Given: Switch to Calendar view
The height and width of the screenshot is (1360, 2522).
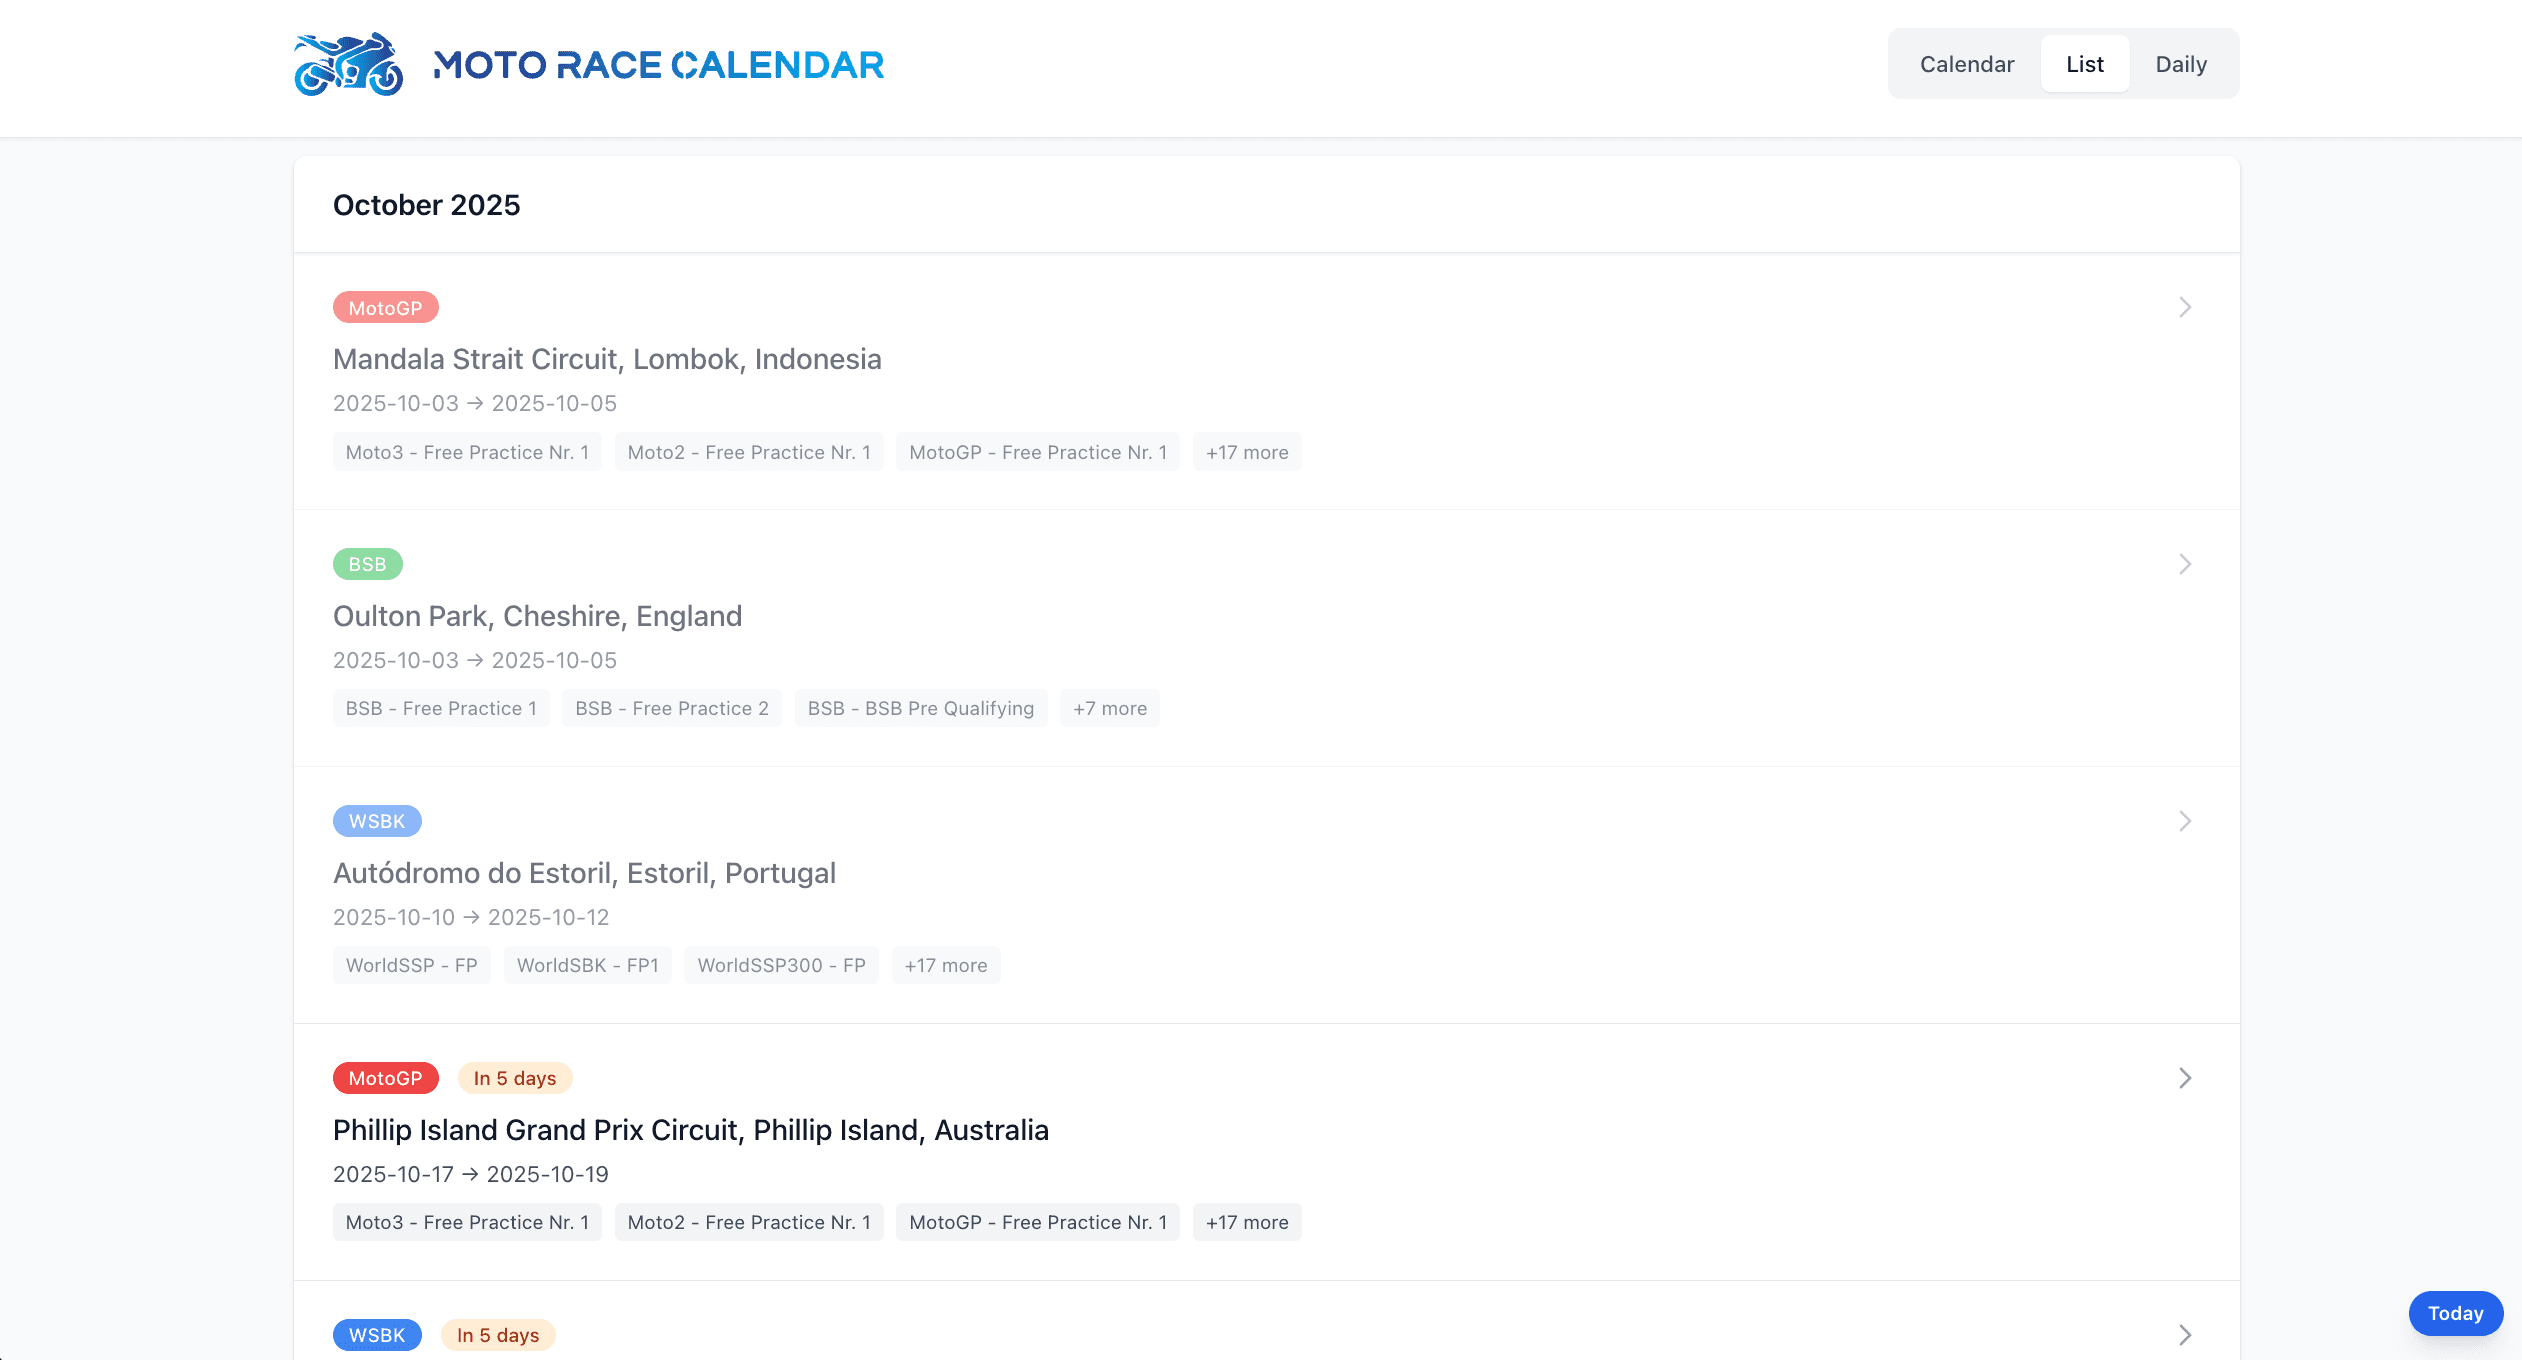Looking at the screenshot, I should 1966,64.
